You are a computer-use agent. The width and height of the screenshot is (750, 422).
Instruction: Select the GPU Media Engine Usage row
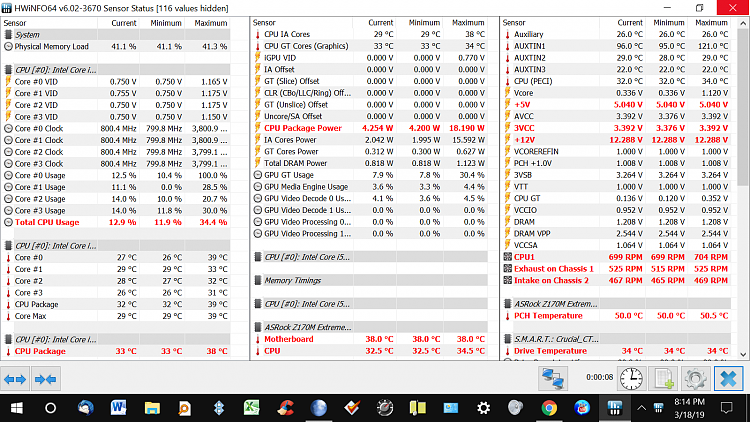pos(370,187)
